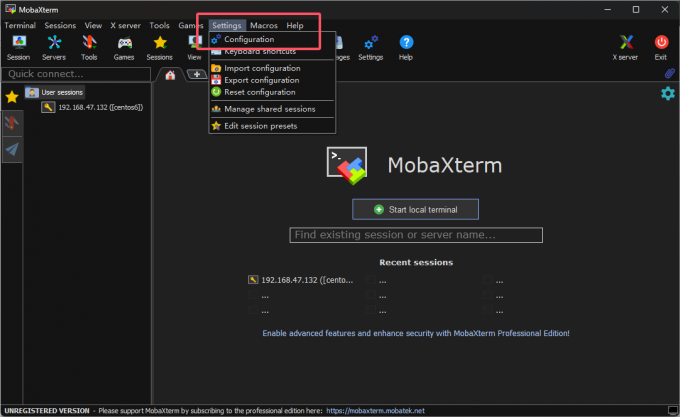Image resolution: width=680 pixels, height=417 pixels.
Task: Open the Servers toolbar icon
Action: (54, 48)
